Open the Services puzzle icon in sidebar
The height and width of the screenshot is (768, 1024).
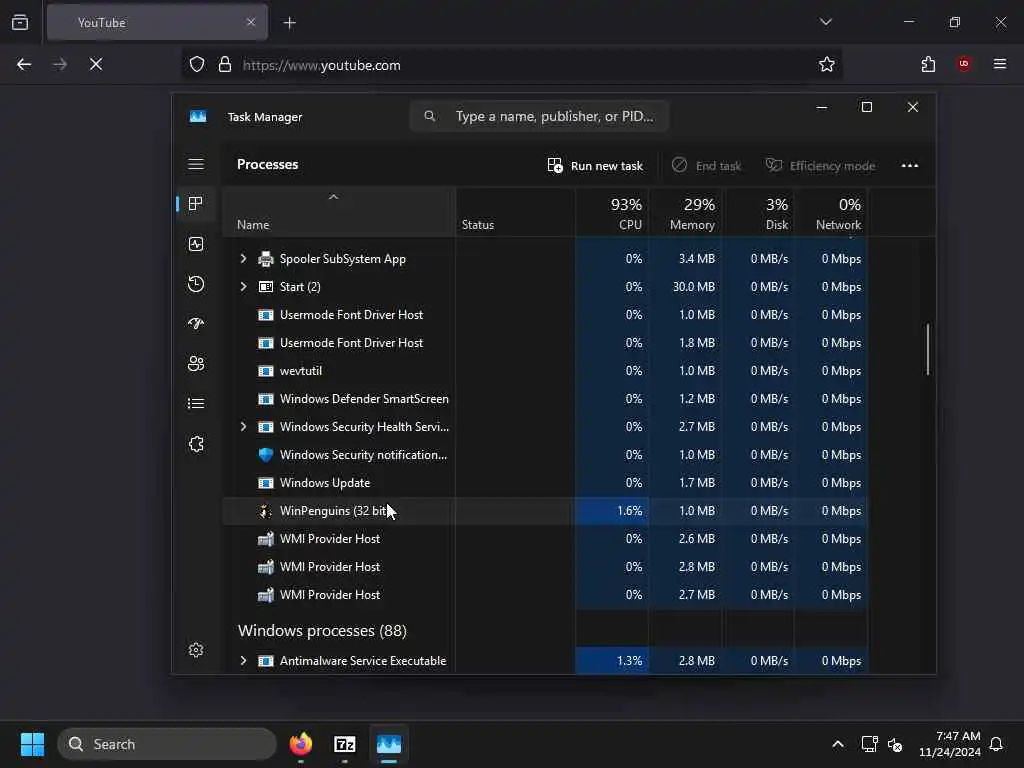(x=196, y=444)
